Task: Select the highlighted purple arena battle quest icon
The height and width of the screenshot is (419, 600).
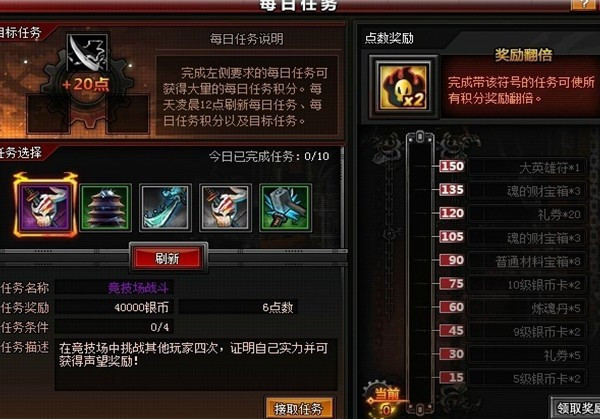Action: pyautogui.click(x=46, y=207)
